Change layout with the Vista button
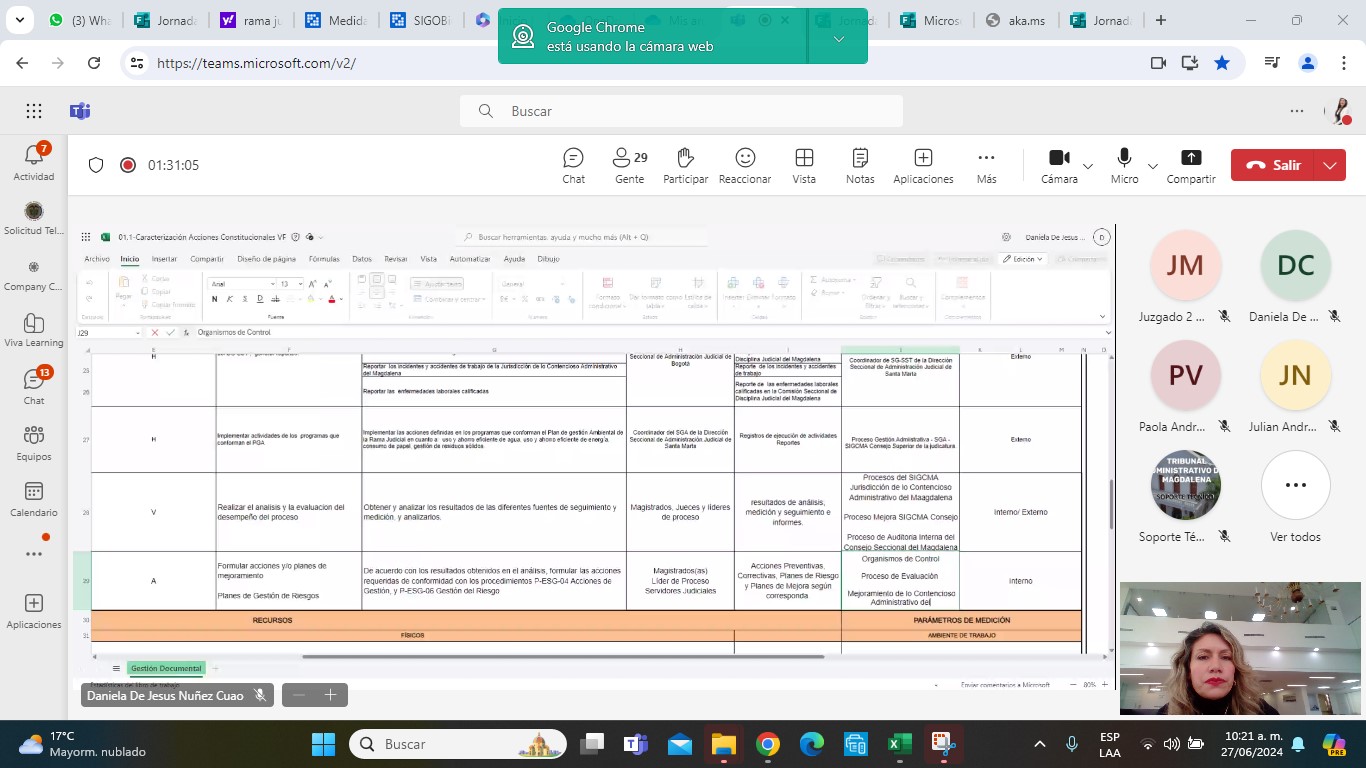 [804, 166]
